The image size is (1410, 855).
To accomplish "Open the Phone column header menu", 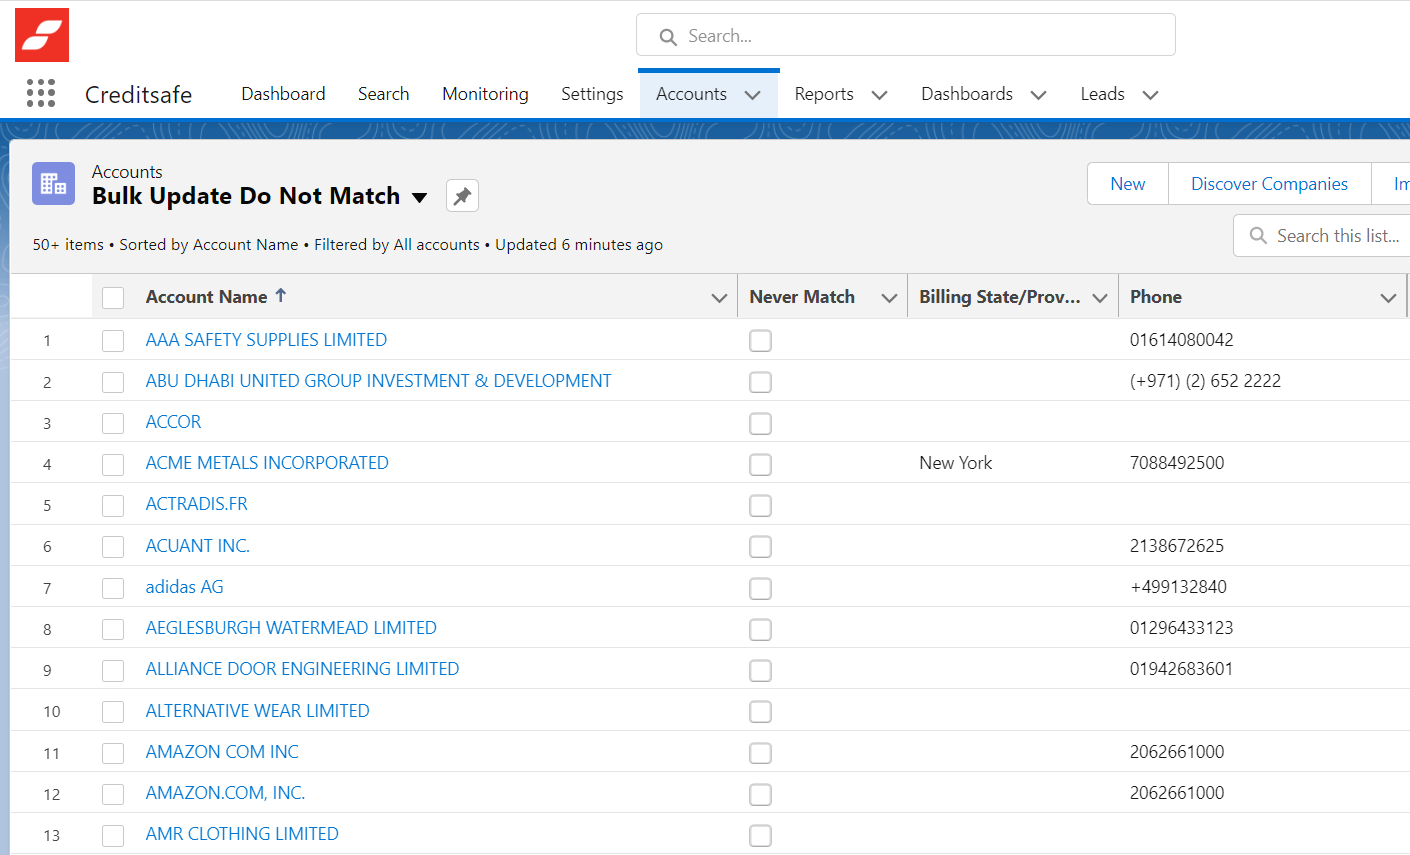I will pos(1388,297).
